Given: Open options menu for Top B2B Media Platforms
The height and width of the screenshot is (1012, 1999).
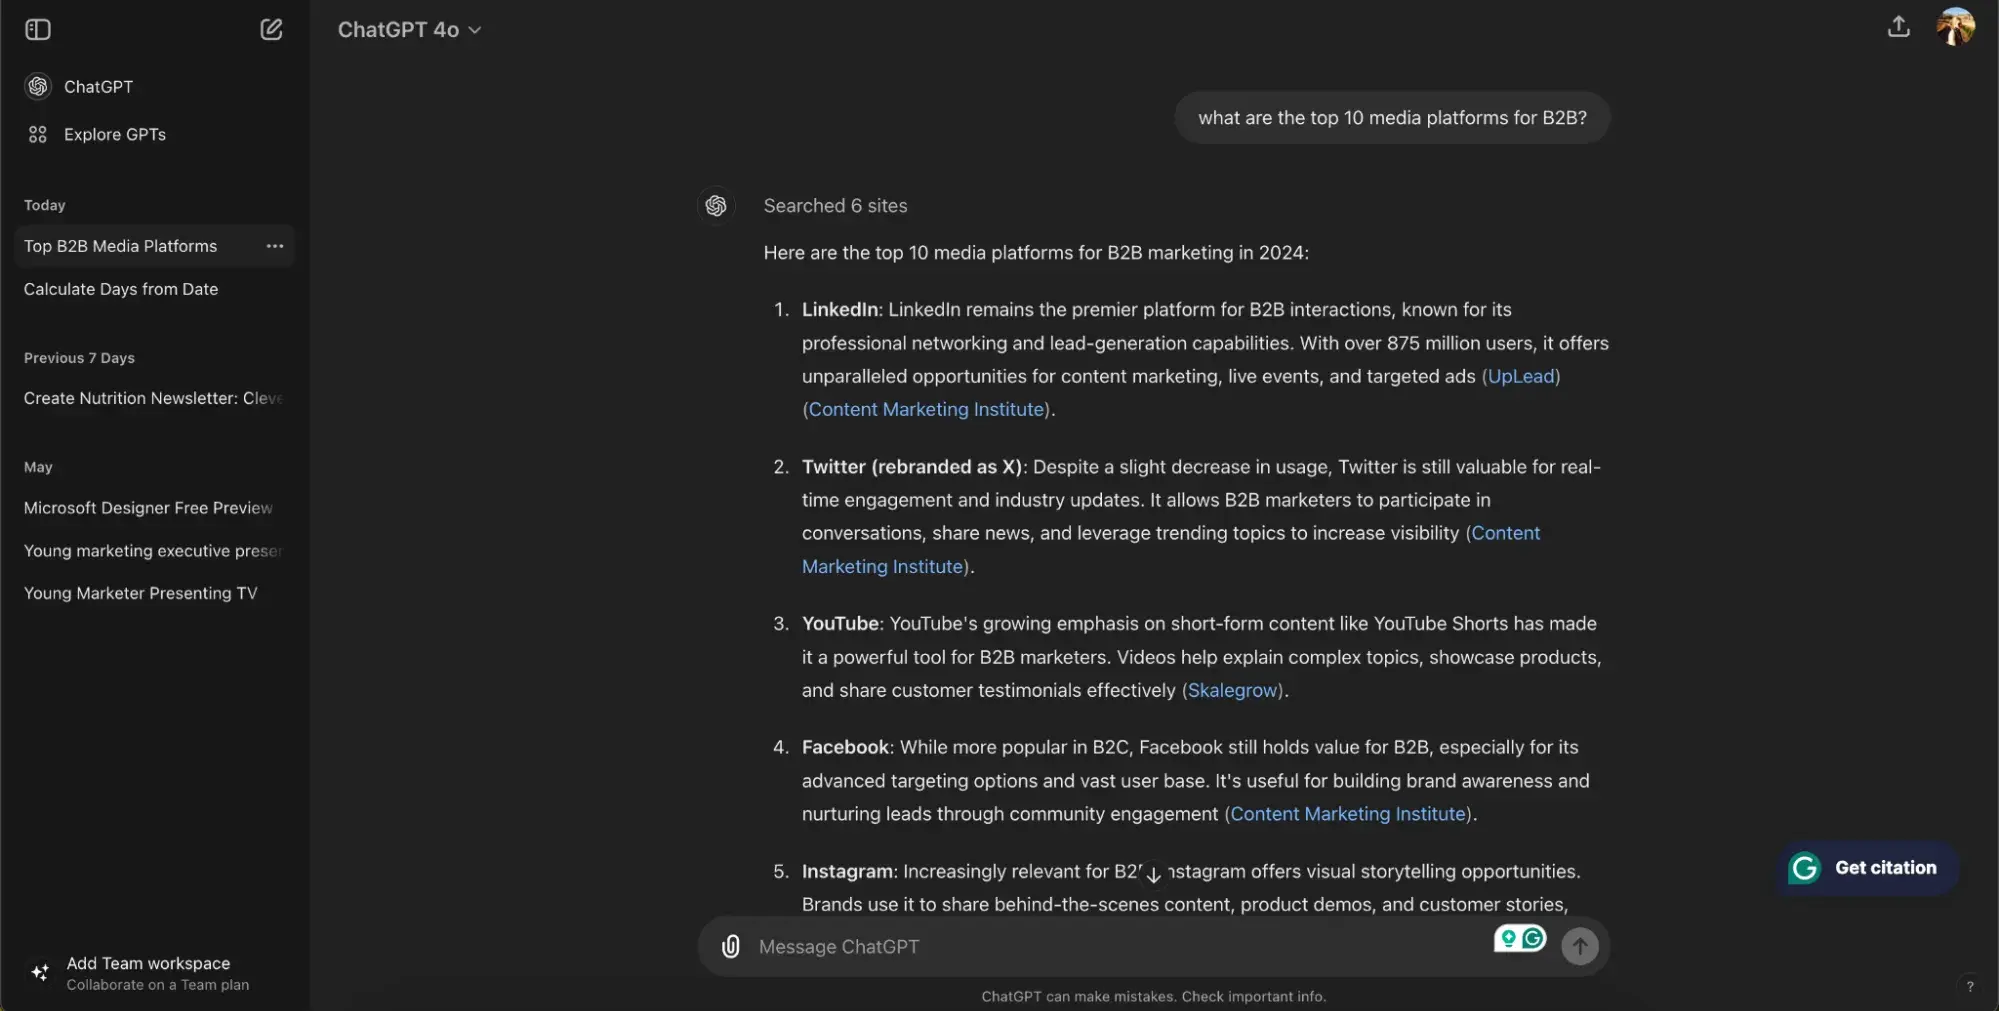Looking at the screenshot, I should (275, 246).
